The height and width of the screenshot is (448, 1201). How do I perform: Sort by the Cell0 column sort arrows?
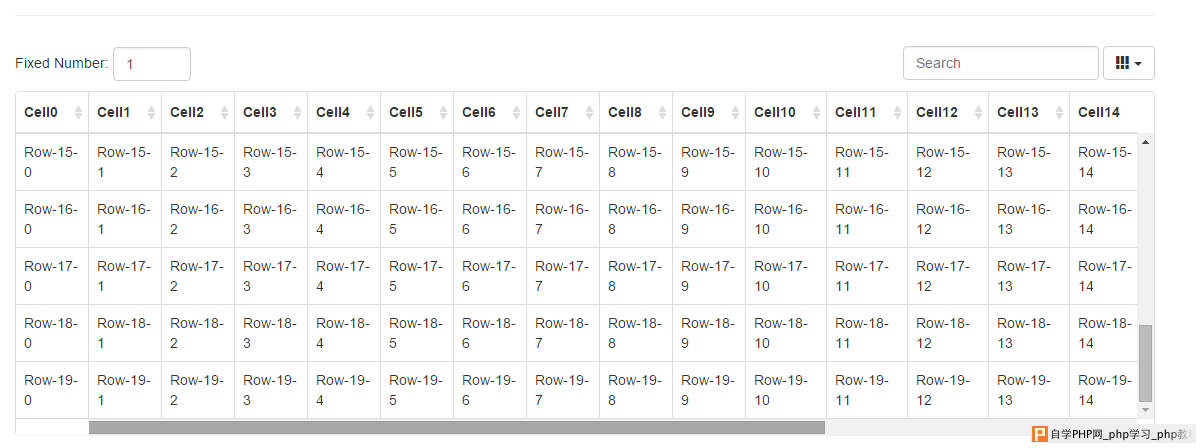pyautogui.click(x=79, y=113)
